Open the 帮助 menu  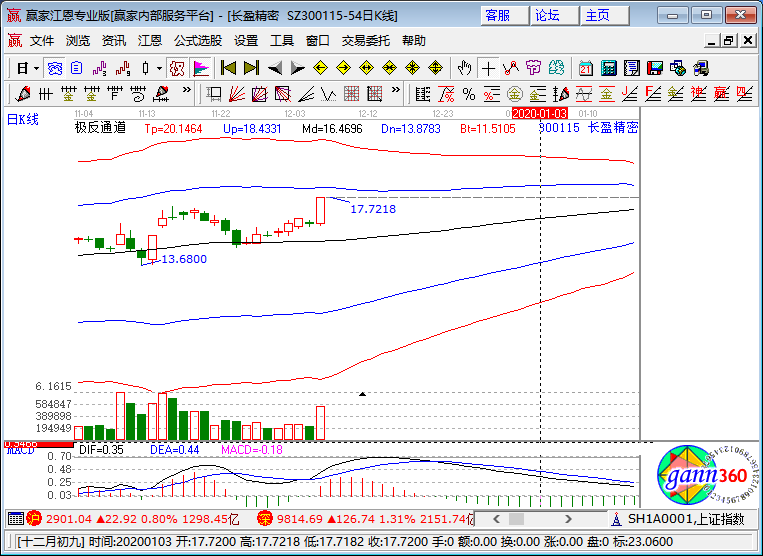[414, 41]
